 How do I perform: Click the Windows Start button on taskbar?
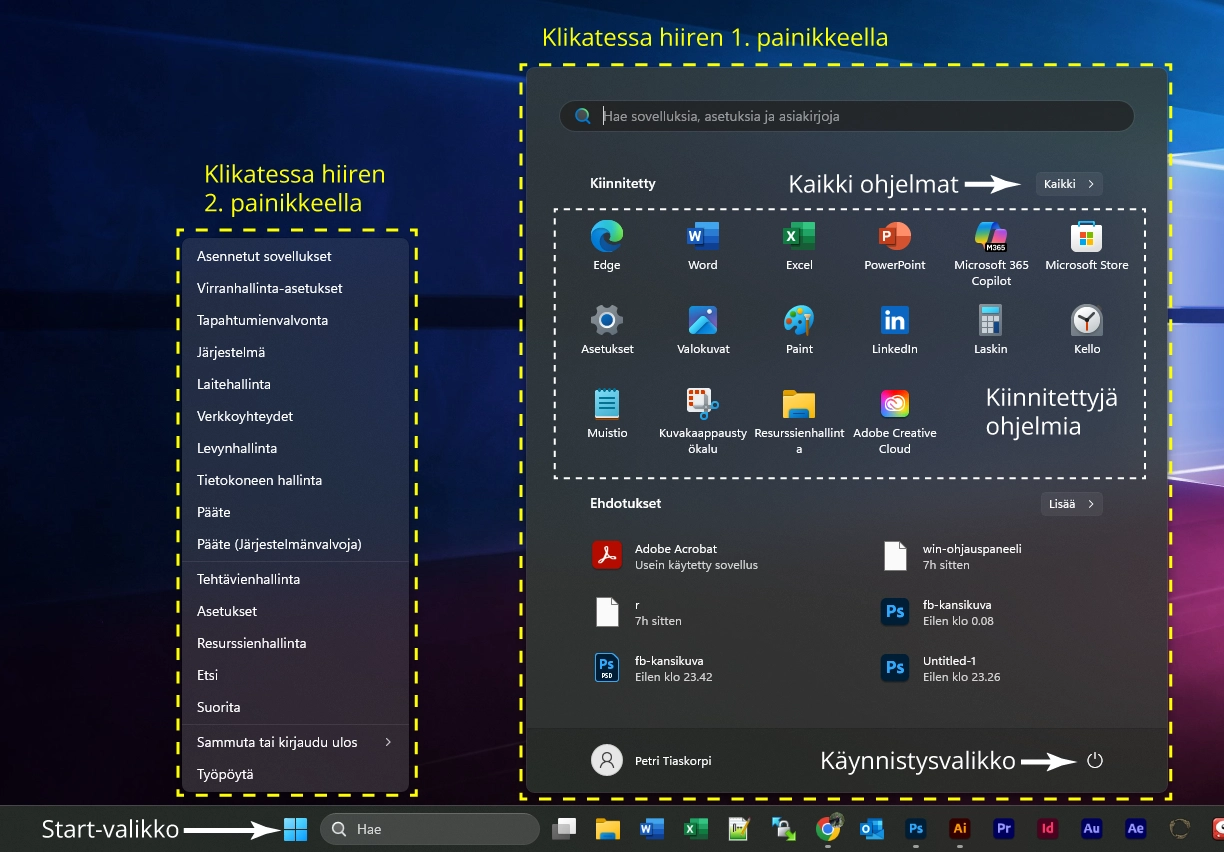(x=295, y=829)
